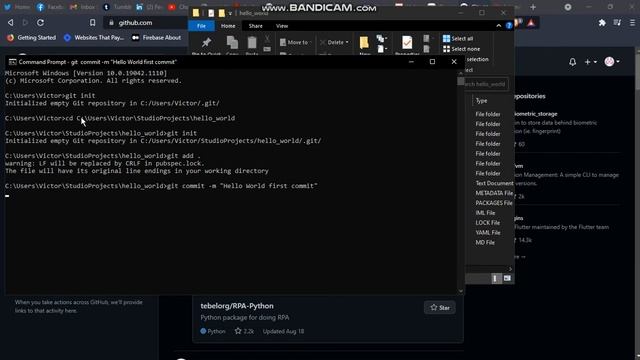Click Command Prompt scrollbar up arrow
640x360 pixels.
pyautogui.click(x=461, y=73)
